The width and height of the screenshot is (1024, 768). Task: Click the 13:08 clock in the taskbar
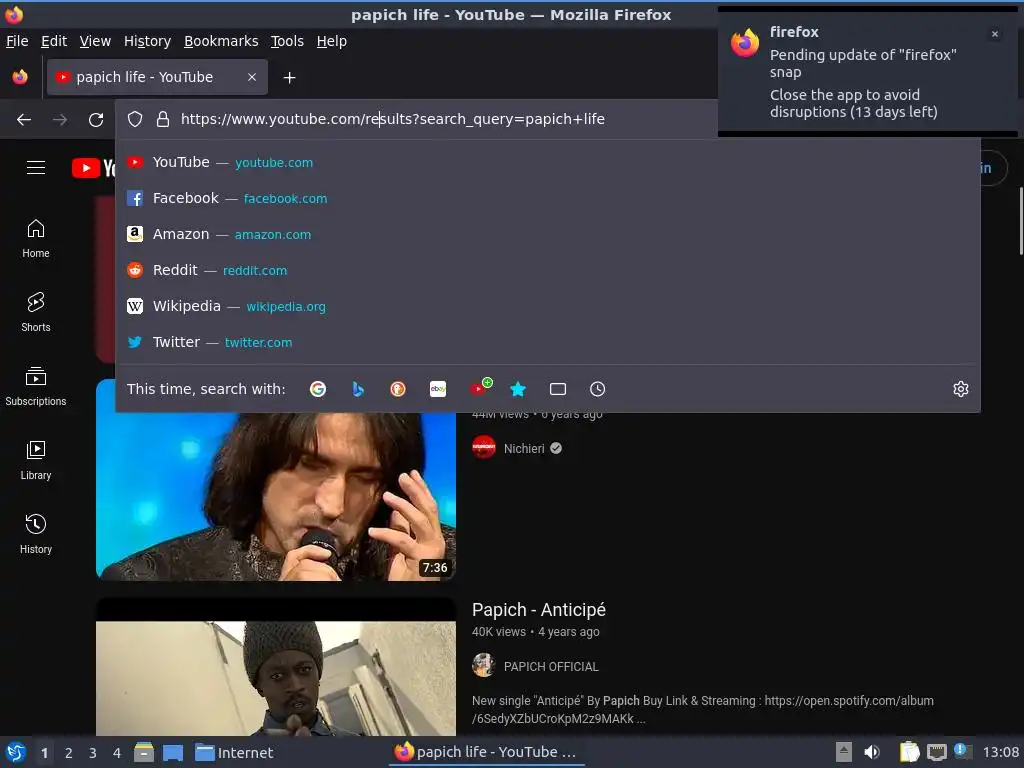pos(1000,752)
